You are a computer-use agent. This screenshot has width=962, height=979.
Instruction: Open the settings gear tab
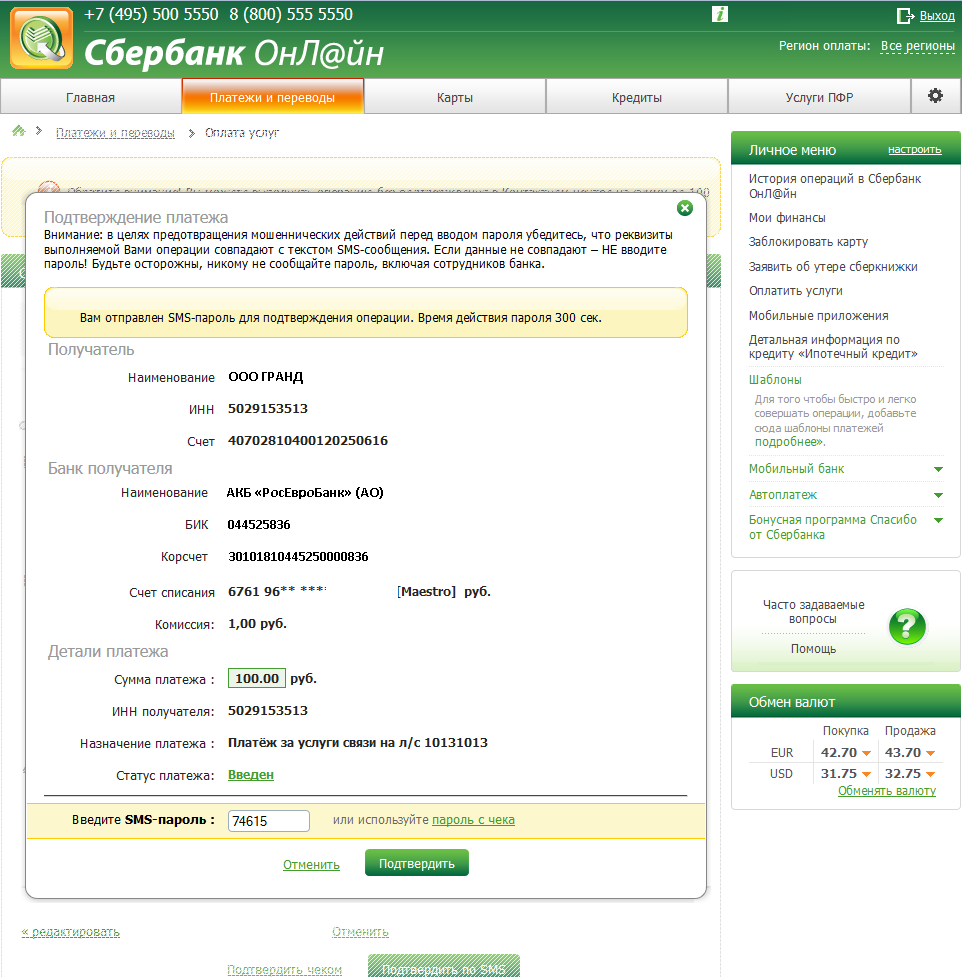935,96
